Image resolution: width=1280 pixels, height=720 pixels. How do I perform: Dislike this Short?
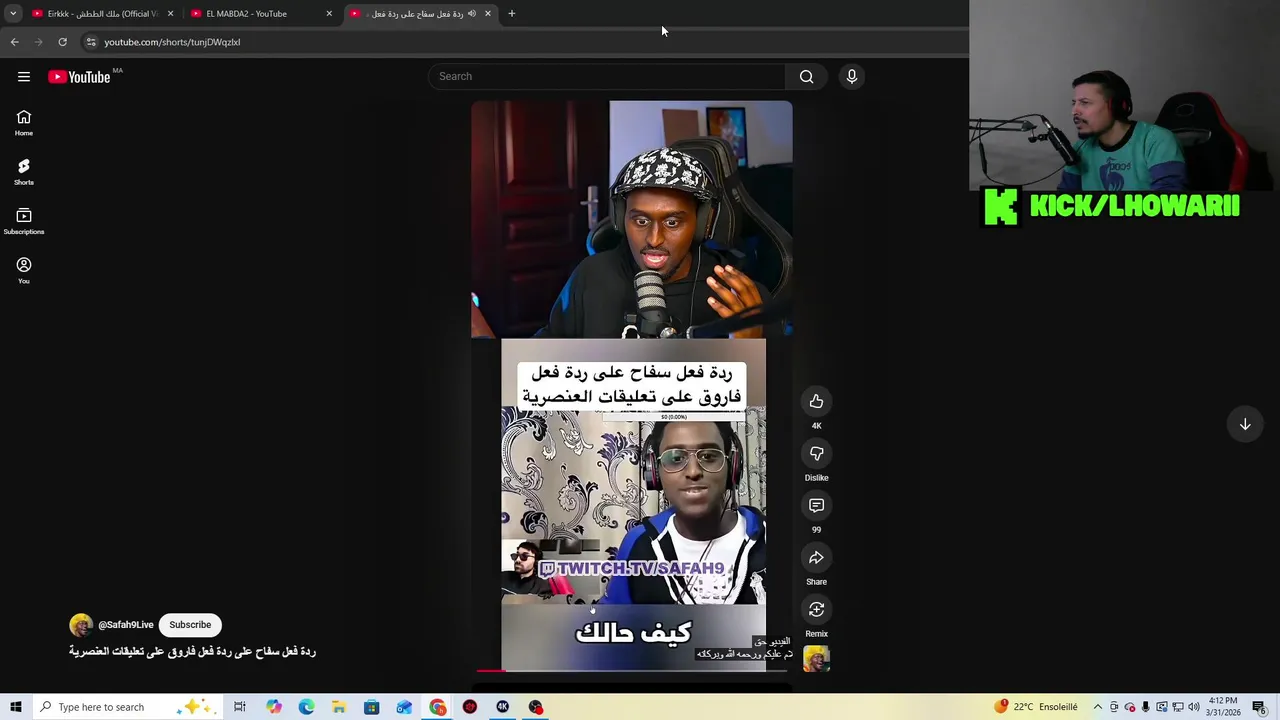pyautogui.click(x=816, y=453)
